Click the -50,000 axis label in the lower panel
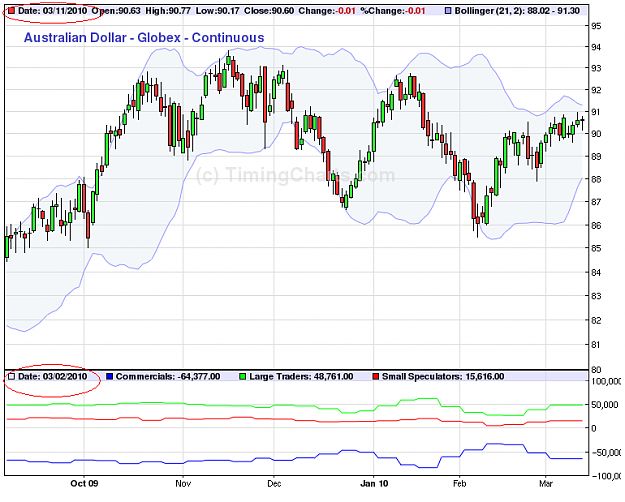Image resolution: width=625 pixels, height=502 pixels. pyautogui.click(x=605, y=453)
